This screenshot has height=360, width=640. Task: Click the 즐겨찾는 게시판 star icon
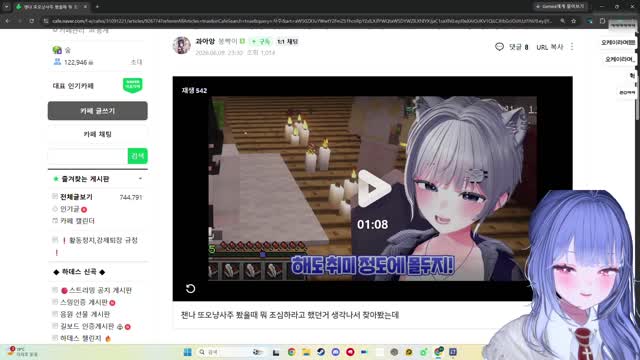[56, 179]
